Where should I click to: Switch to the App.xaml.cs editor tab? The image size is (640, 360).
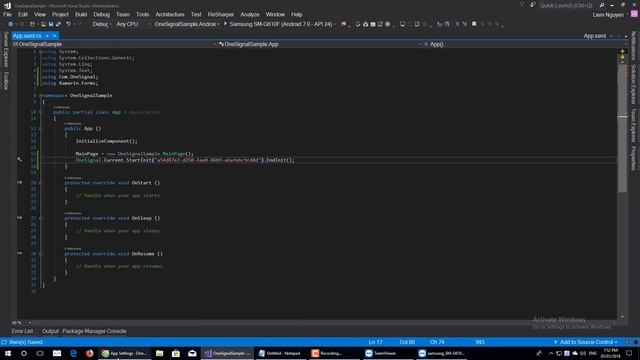tap(27, 36)
